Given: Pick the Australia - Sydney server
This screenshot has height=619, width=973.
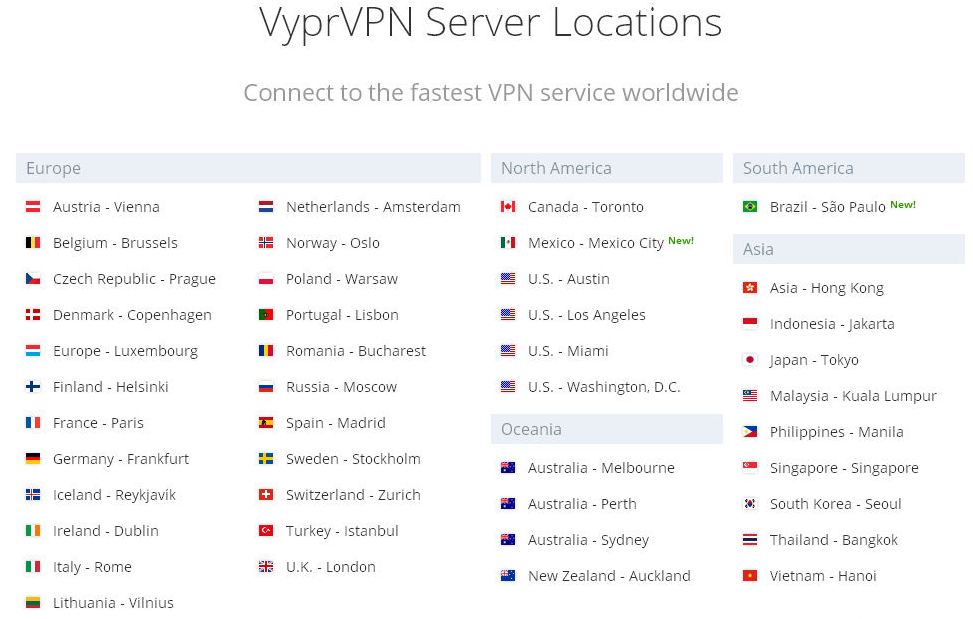Looking at the screenshot, I should click(x=588, y=541).
